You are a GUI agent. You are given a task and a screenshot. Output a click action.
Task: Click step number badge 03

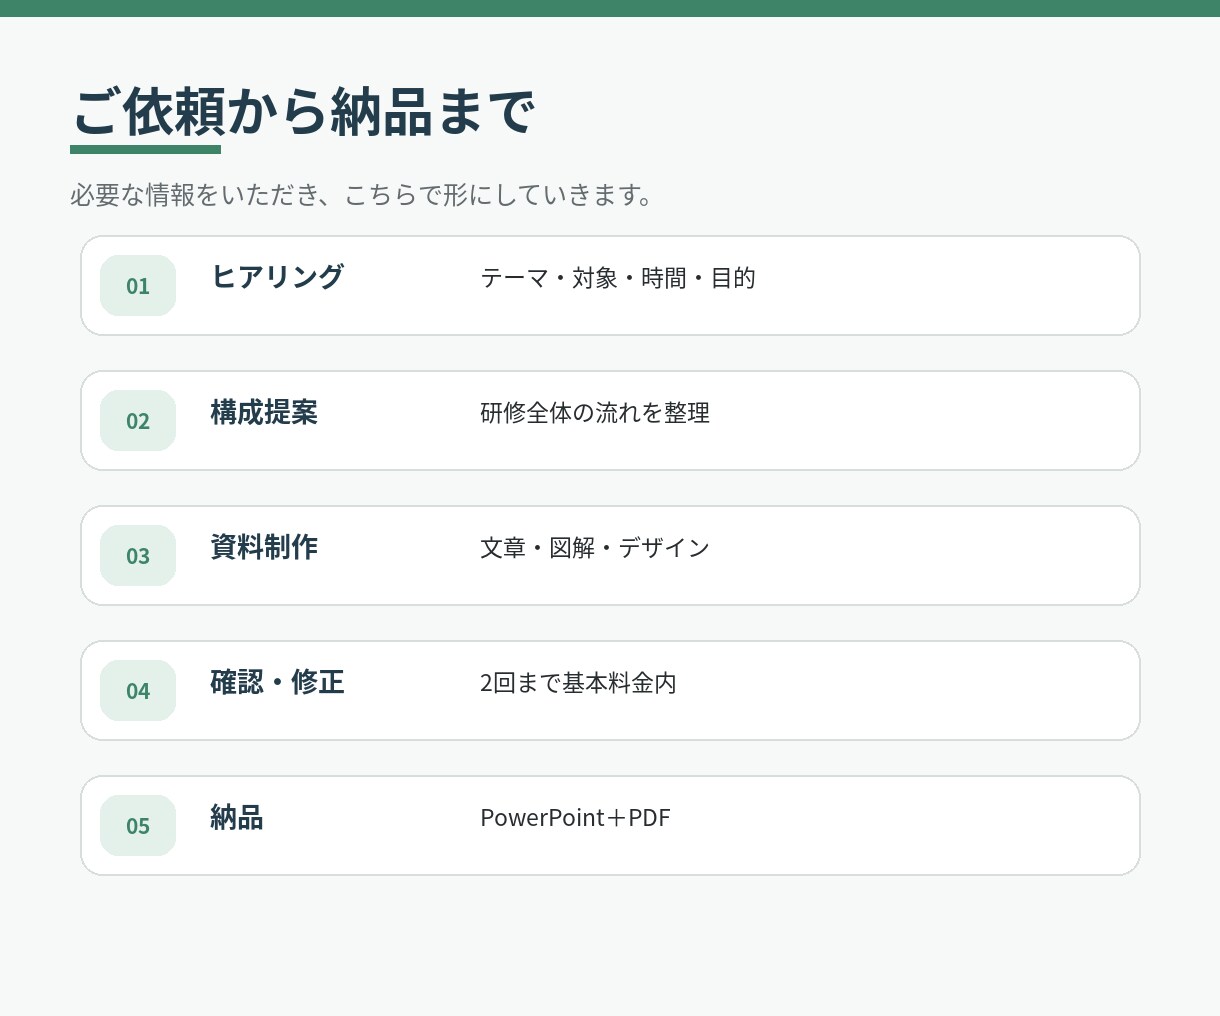[x=138, y=556]
